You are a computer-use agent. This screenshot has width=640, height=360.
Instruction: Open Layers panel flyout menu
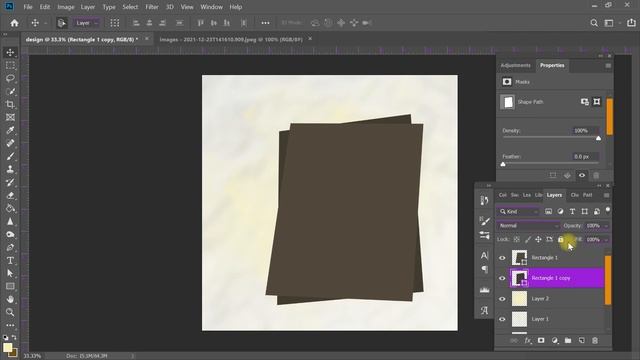tap(606, 196)
